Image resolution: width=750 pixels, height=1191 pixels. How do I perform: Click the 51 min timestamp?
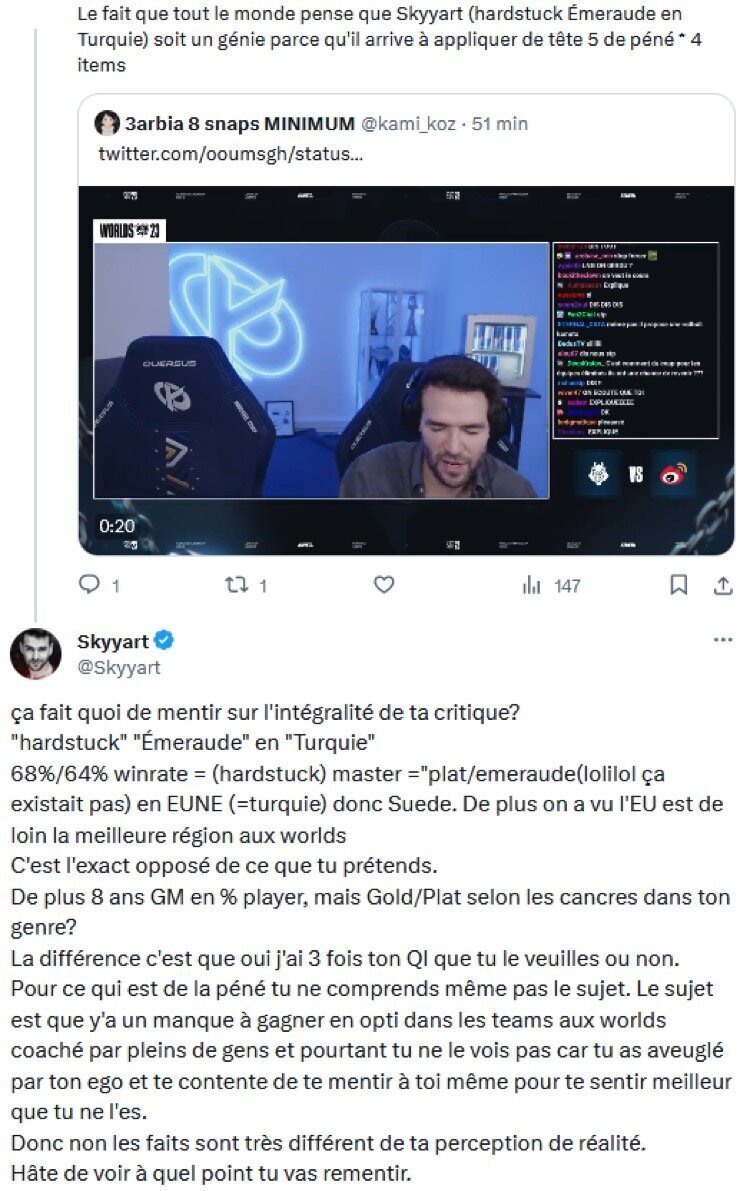coord(499,123)
